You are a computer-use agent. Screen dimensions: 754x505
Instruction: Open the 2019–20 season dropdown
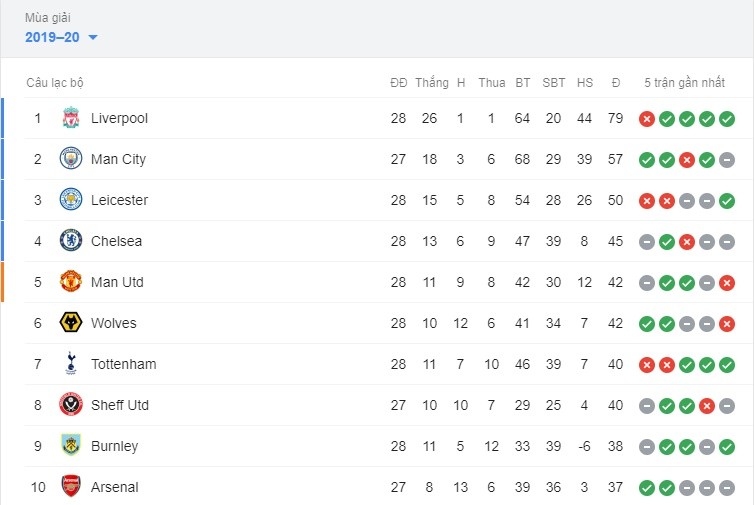coord(62,38)
